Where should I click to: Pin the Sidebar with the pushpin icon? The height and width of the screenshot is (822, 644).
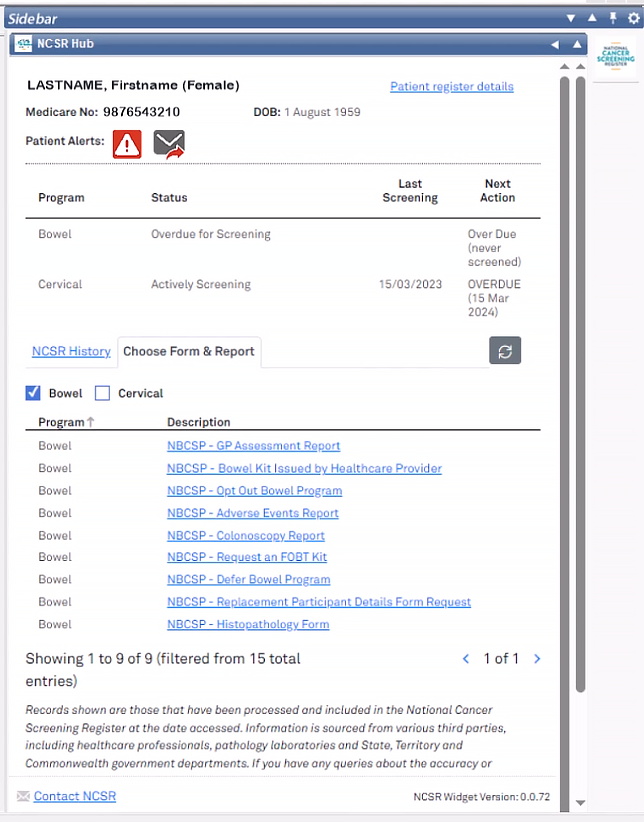pos(613,18)
